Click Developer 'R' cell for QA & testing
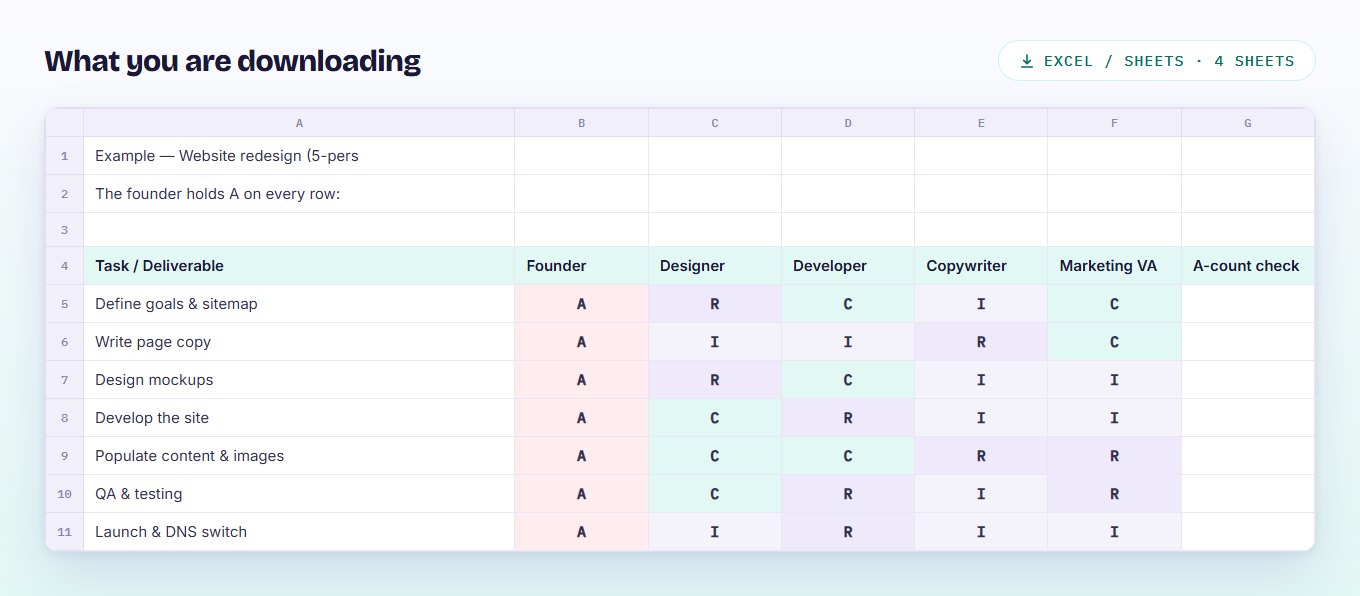The width and height of the screenshot is (1360, 596). (848, 494)
